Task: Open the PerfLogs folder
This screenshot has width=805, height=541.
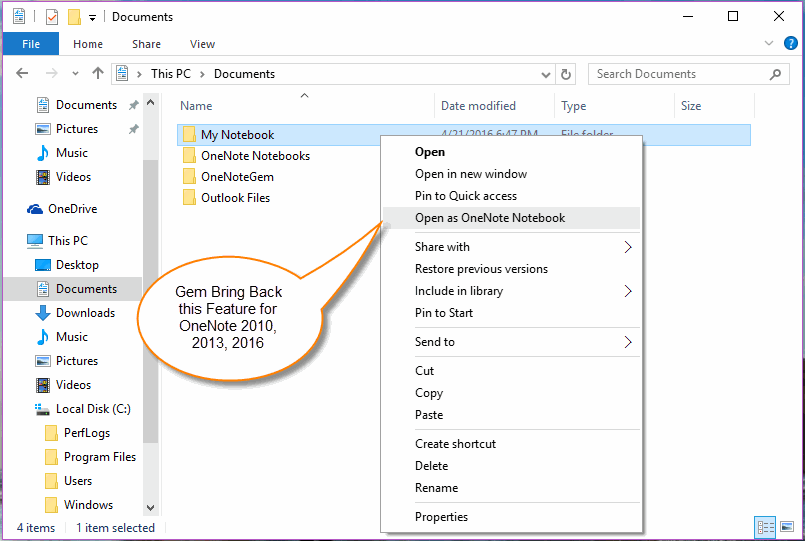Action: [x=78, y=433]
